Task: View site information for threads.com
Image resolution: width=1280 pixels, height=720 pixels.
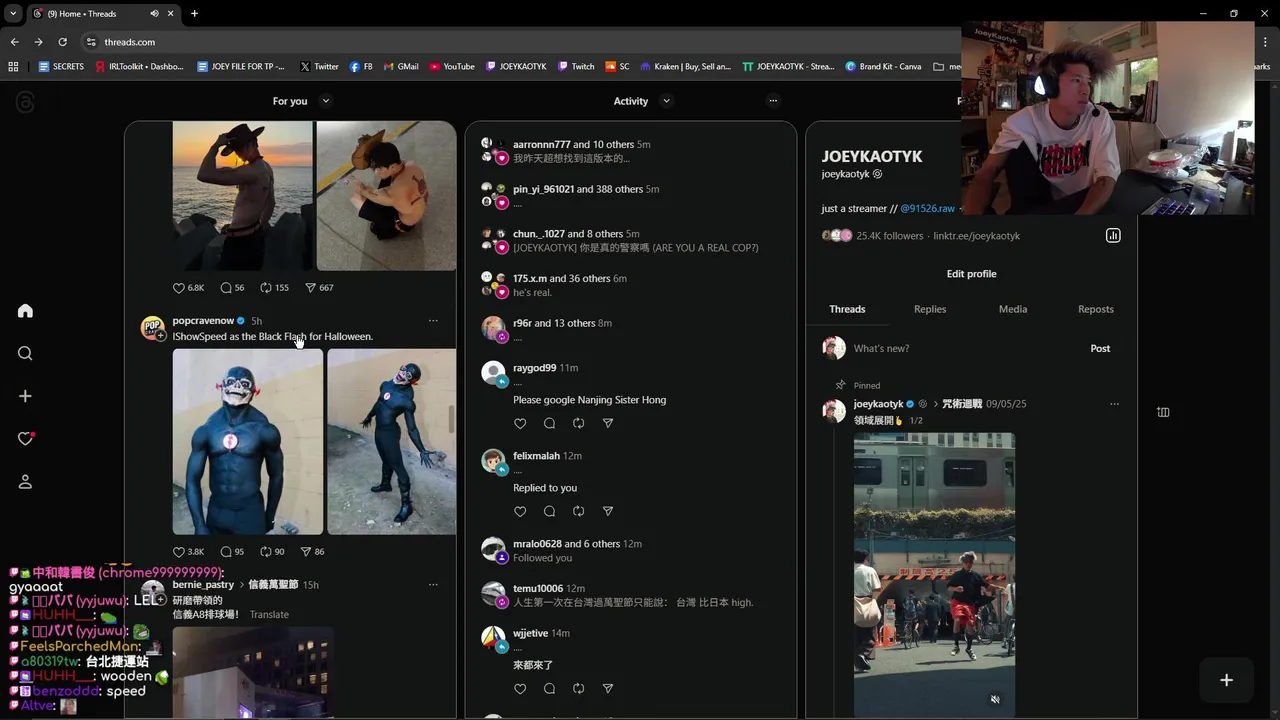Action: tap(91, 42)
